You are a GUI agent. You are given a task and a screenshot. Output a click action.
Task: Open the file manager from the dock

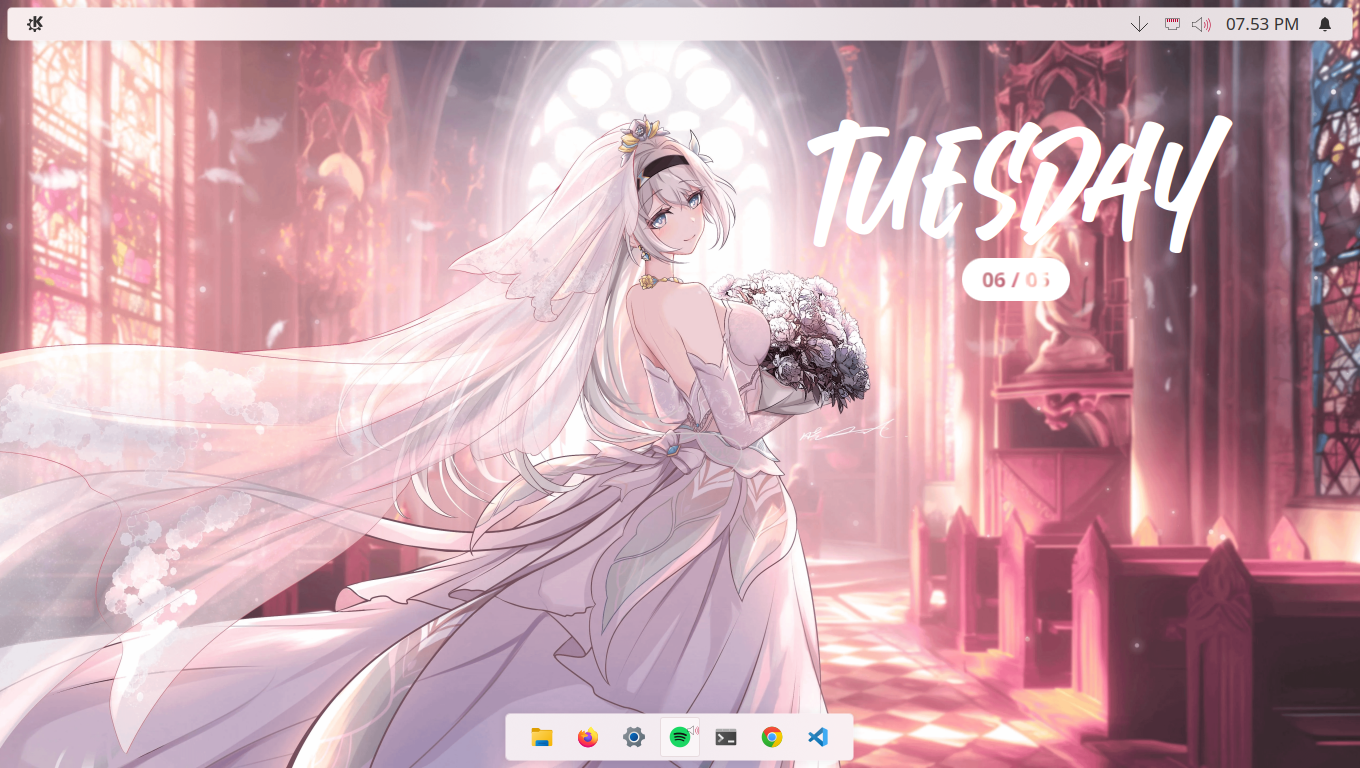[542, 738]
